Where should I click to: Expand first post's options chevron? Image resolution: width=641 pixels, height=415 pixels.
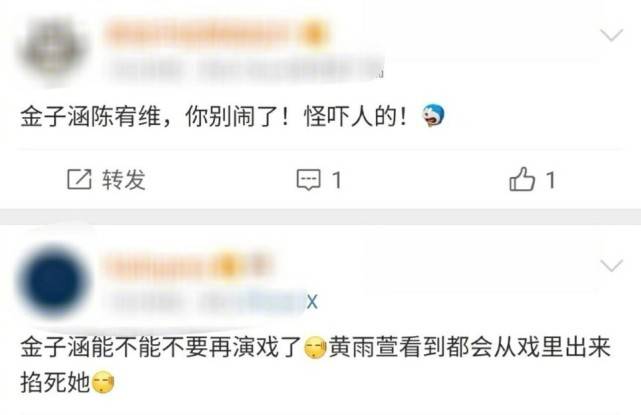pos(612,35)
